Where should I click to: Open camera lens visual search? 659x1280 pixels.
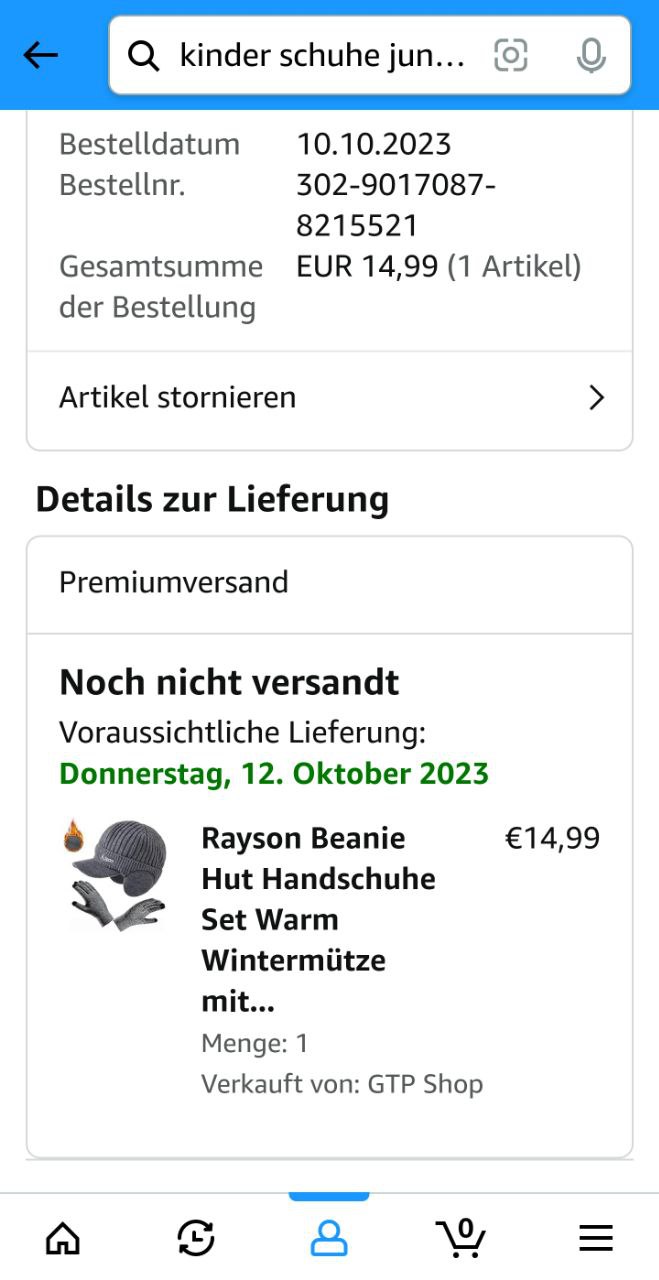[x=510, y=56]
